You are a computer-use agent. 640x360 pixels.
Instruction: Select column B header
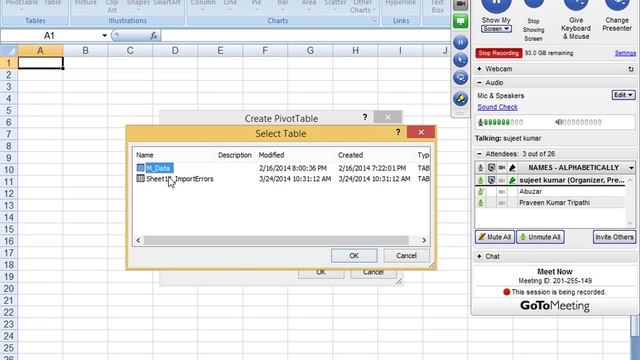pyautogui.click(x=85, y=51)
